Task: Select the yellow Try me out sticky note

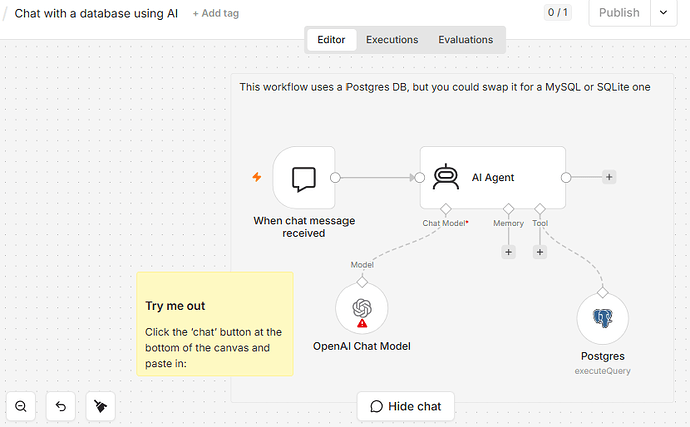Action: 215,324
